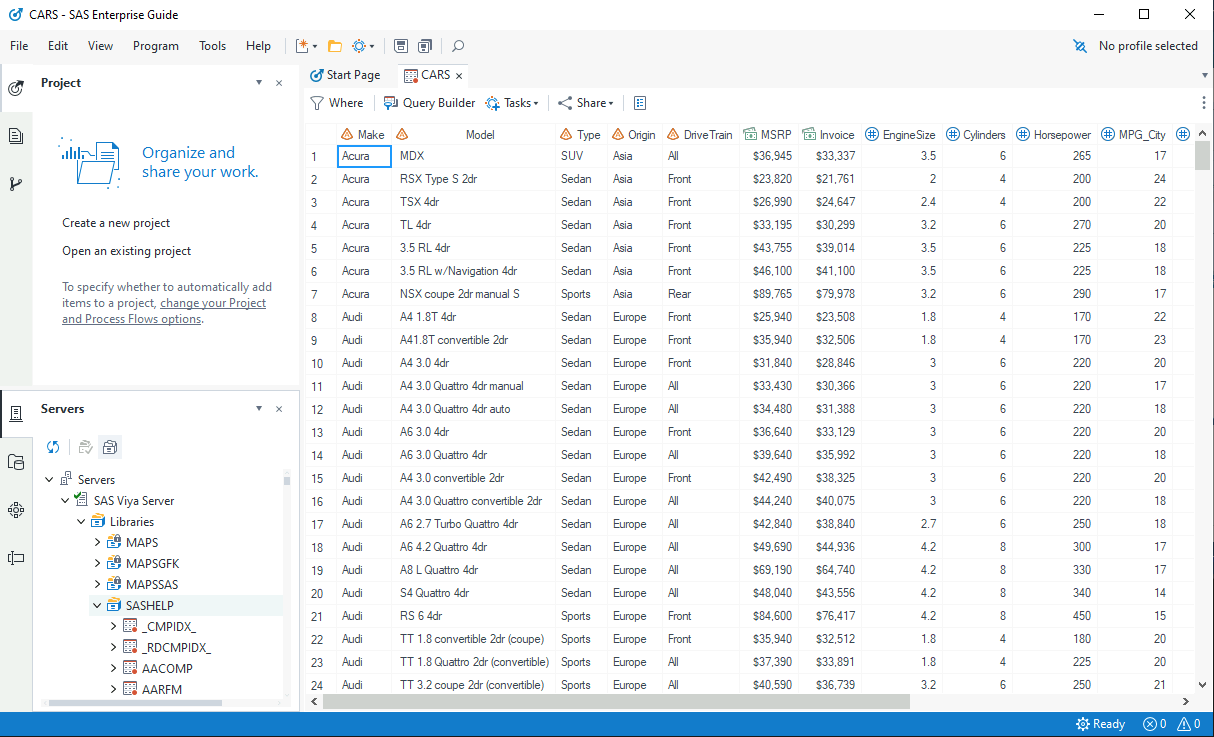Click the magnifier search icon in toolbar
Image resolution: width=1214 pixels, height=737 pixels.
click(x=458, y=46)
